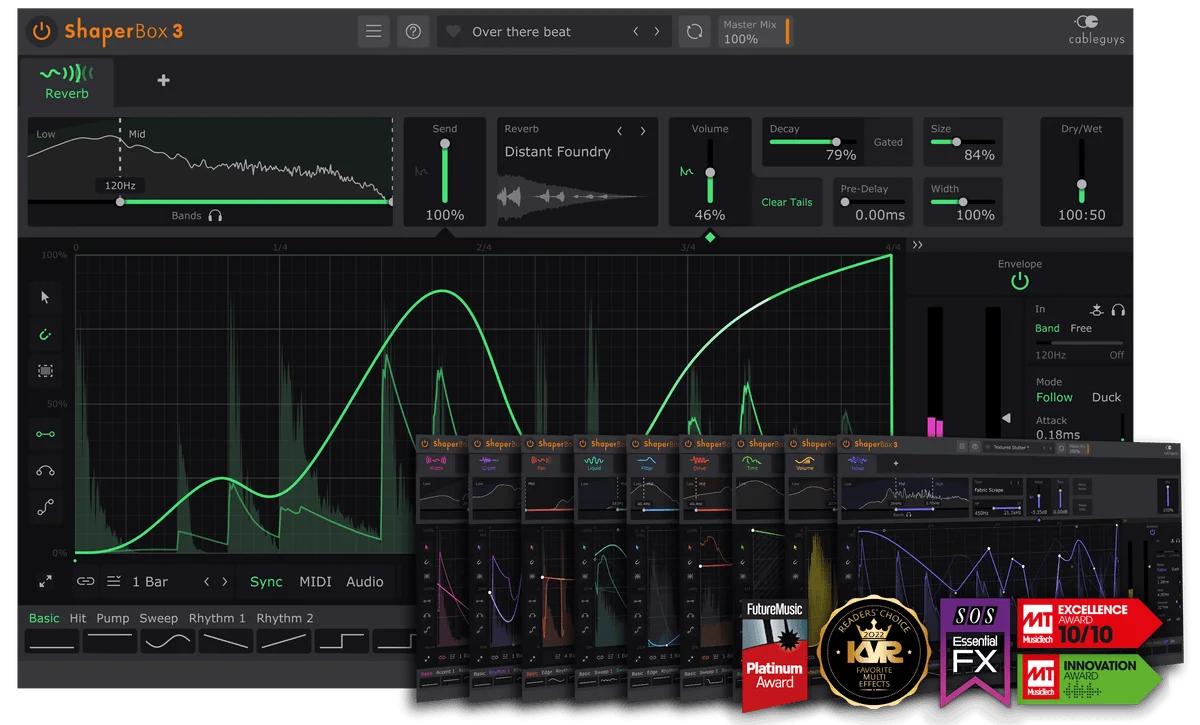1200x725 pixels.
Task: Select previous reverb type arrow
Action: [620, 131]
